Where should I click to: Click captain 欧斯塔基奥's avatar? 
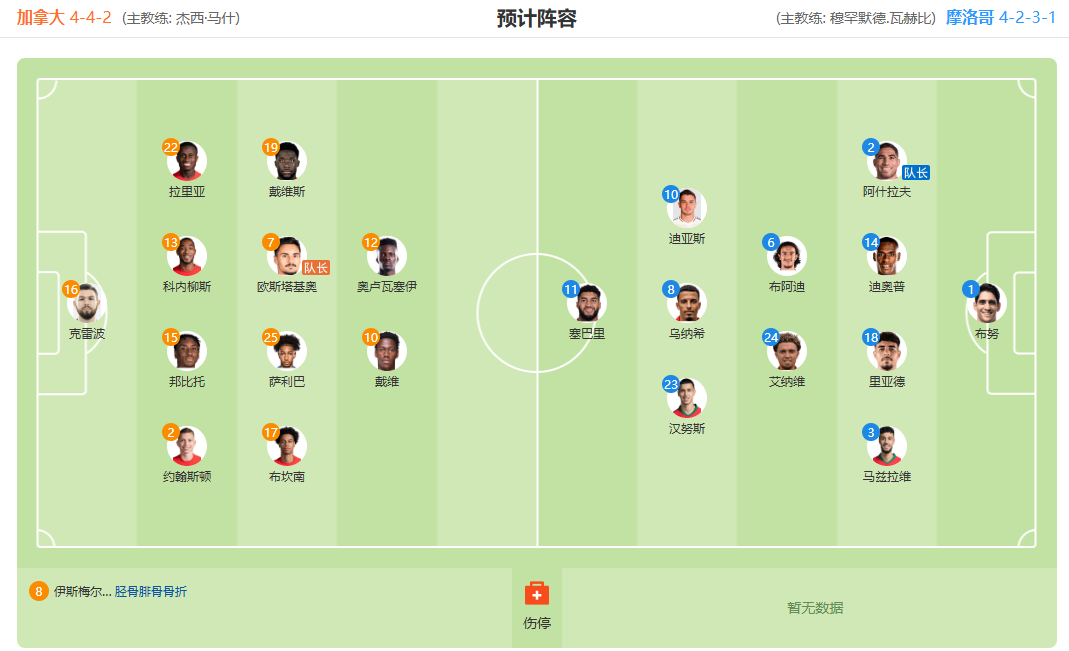(286, 256)
